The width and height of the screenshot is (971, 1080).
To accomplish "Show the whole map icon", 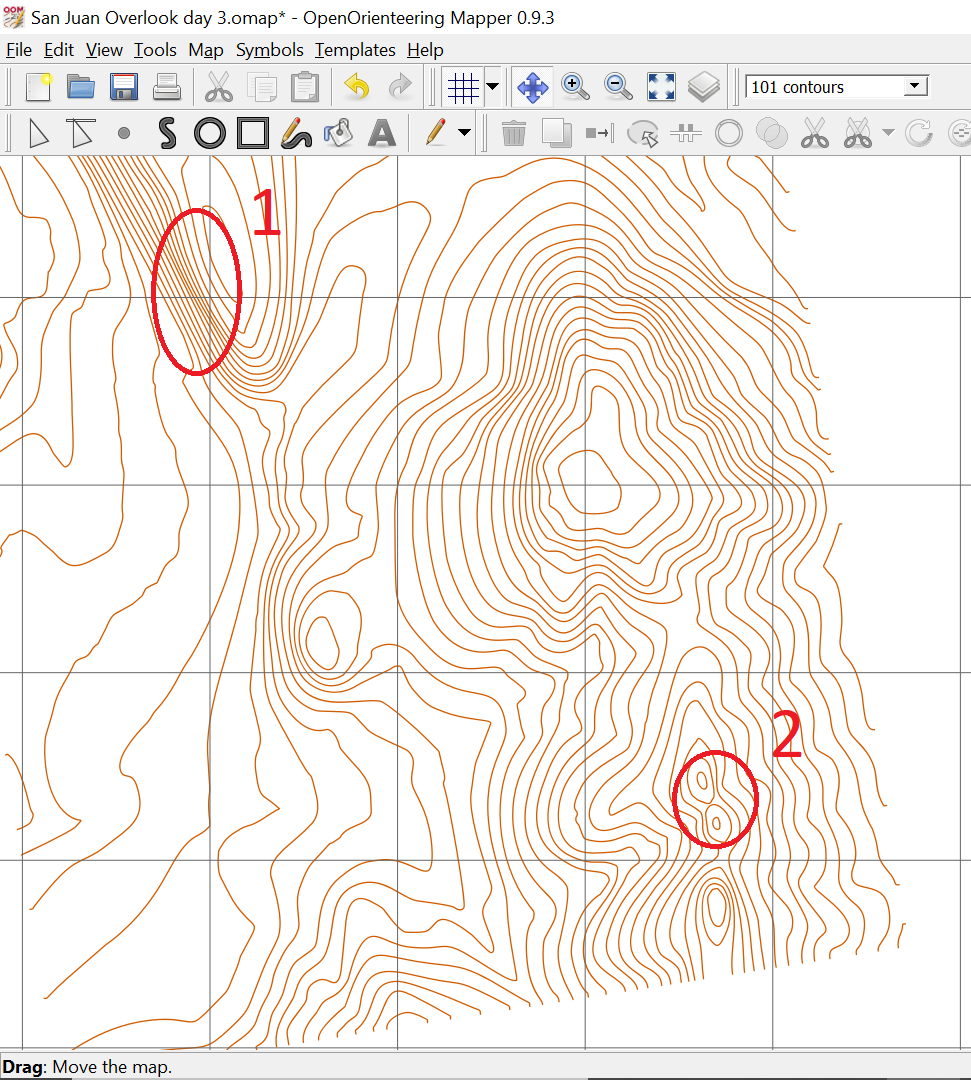I will (661, 88).
